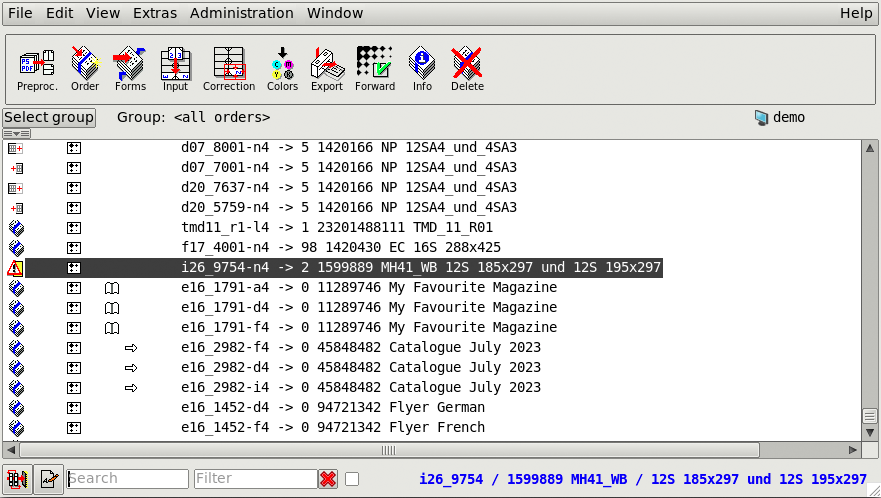The image size is (881, 498).
Task: Open the Forward tool
Action: 375,70
